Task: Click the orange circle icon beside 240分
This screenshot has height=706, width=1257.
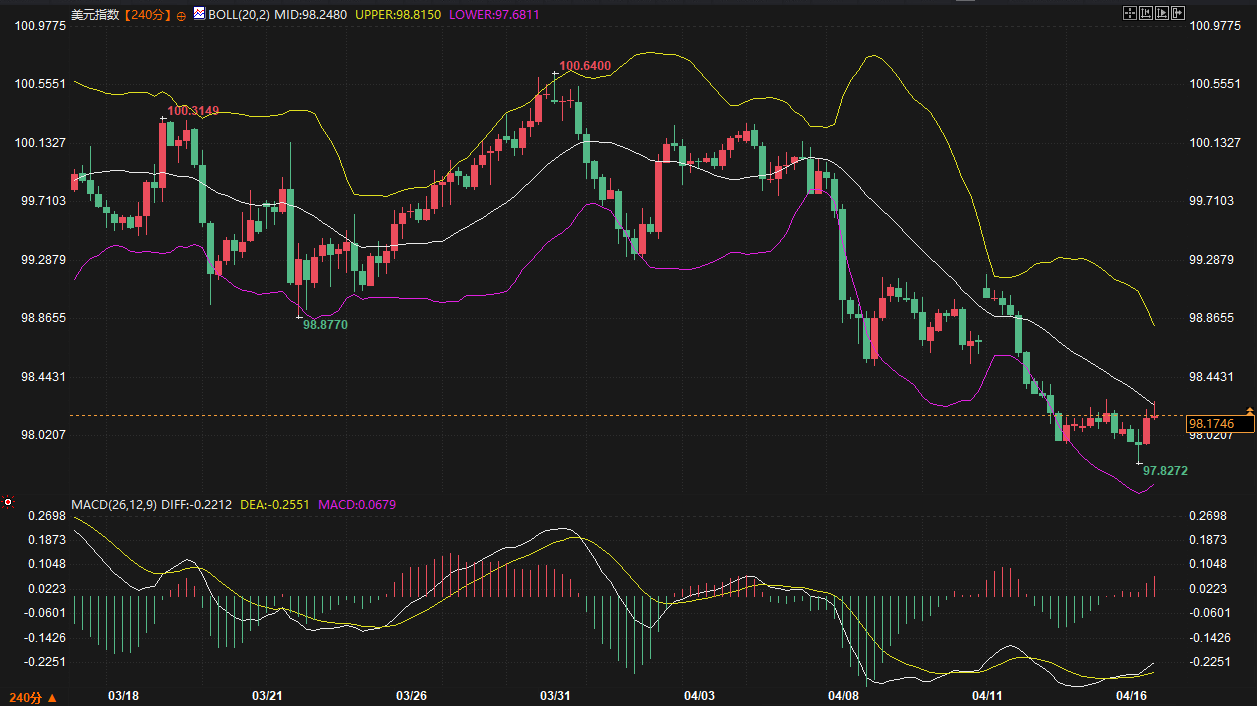Action: point(180,16)
